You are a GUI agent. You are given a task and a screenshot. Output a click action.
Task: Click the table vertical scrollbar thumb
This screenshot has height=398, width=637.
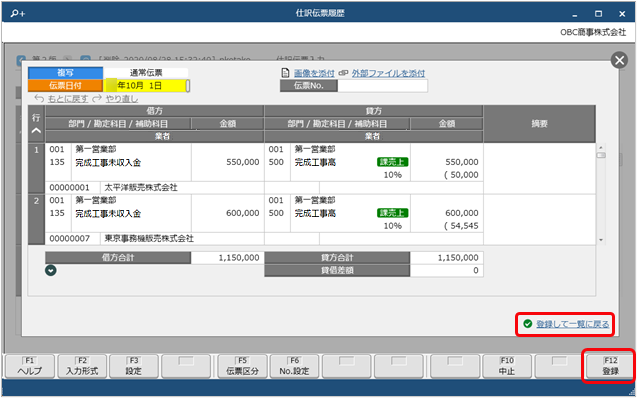click(601, 155)
